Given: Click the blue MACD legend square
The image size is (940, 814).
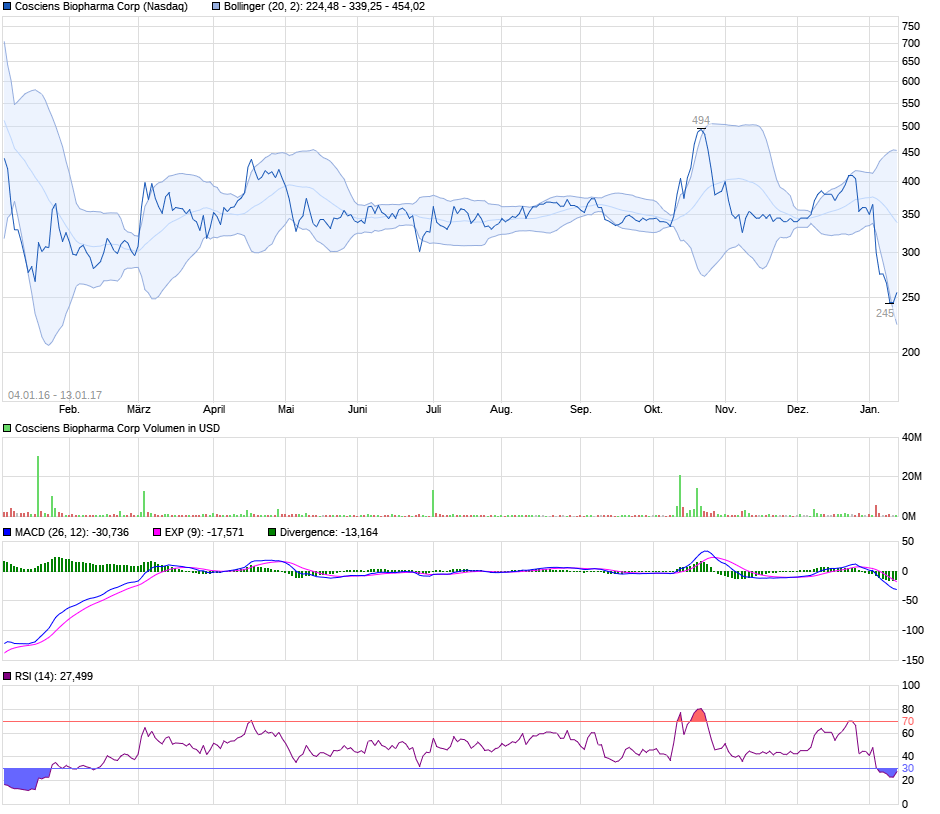Looking at the screenshot, I should tap(7, 532).
